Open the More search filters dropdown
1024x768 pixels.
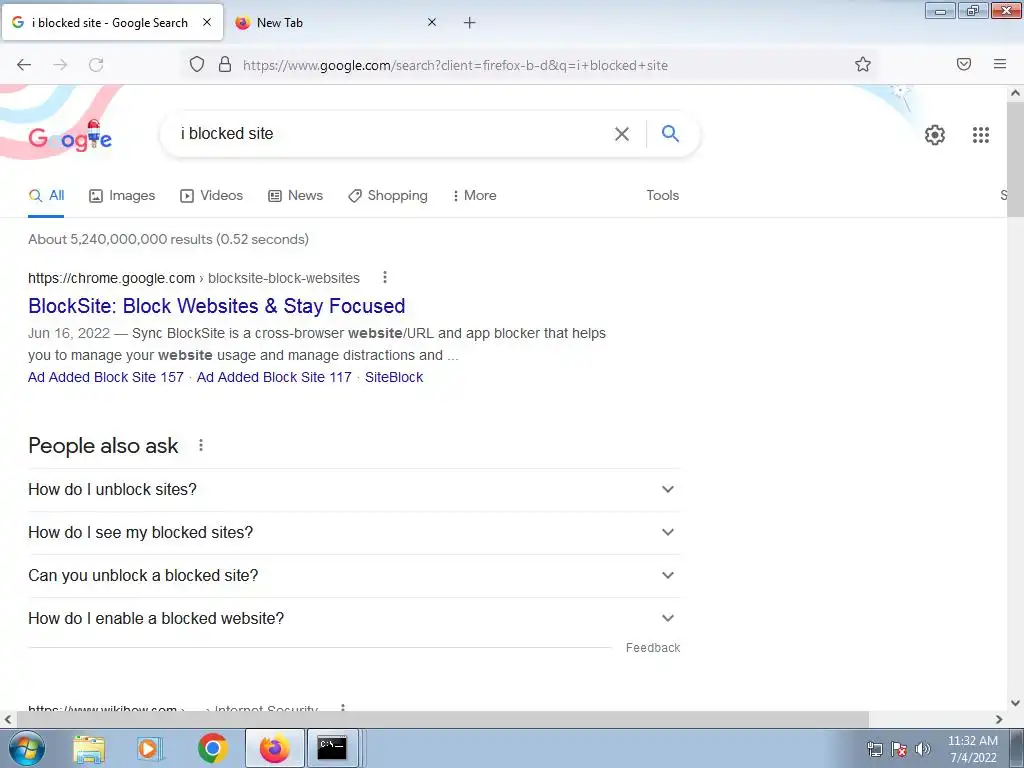point(474,195)
